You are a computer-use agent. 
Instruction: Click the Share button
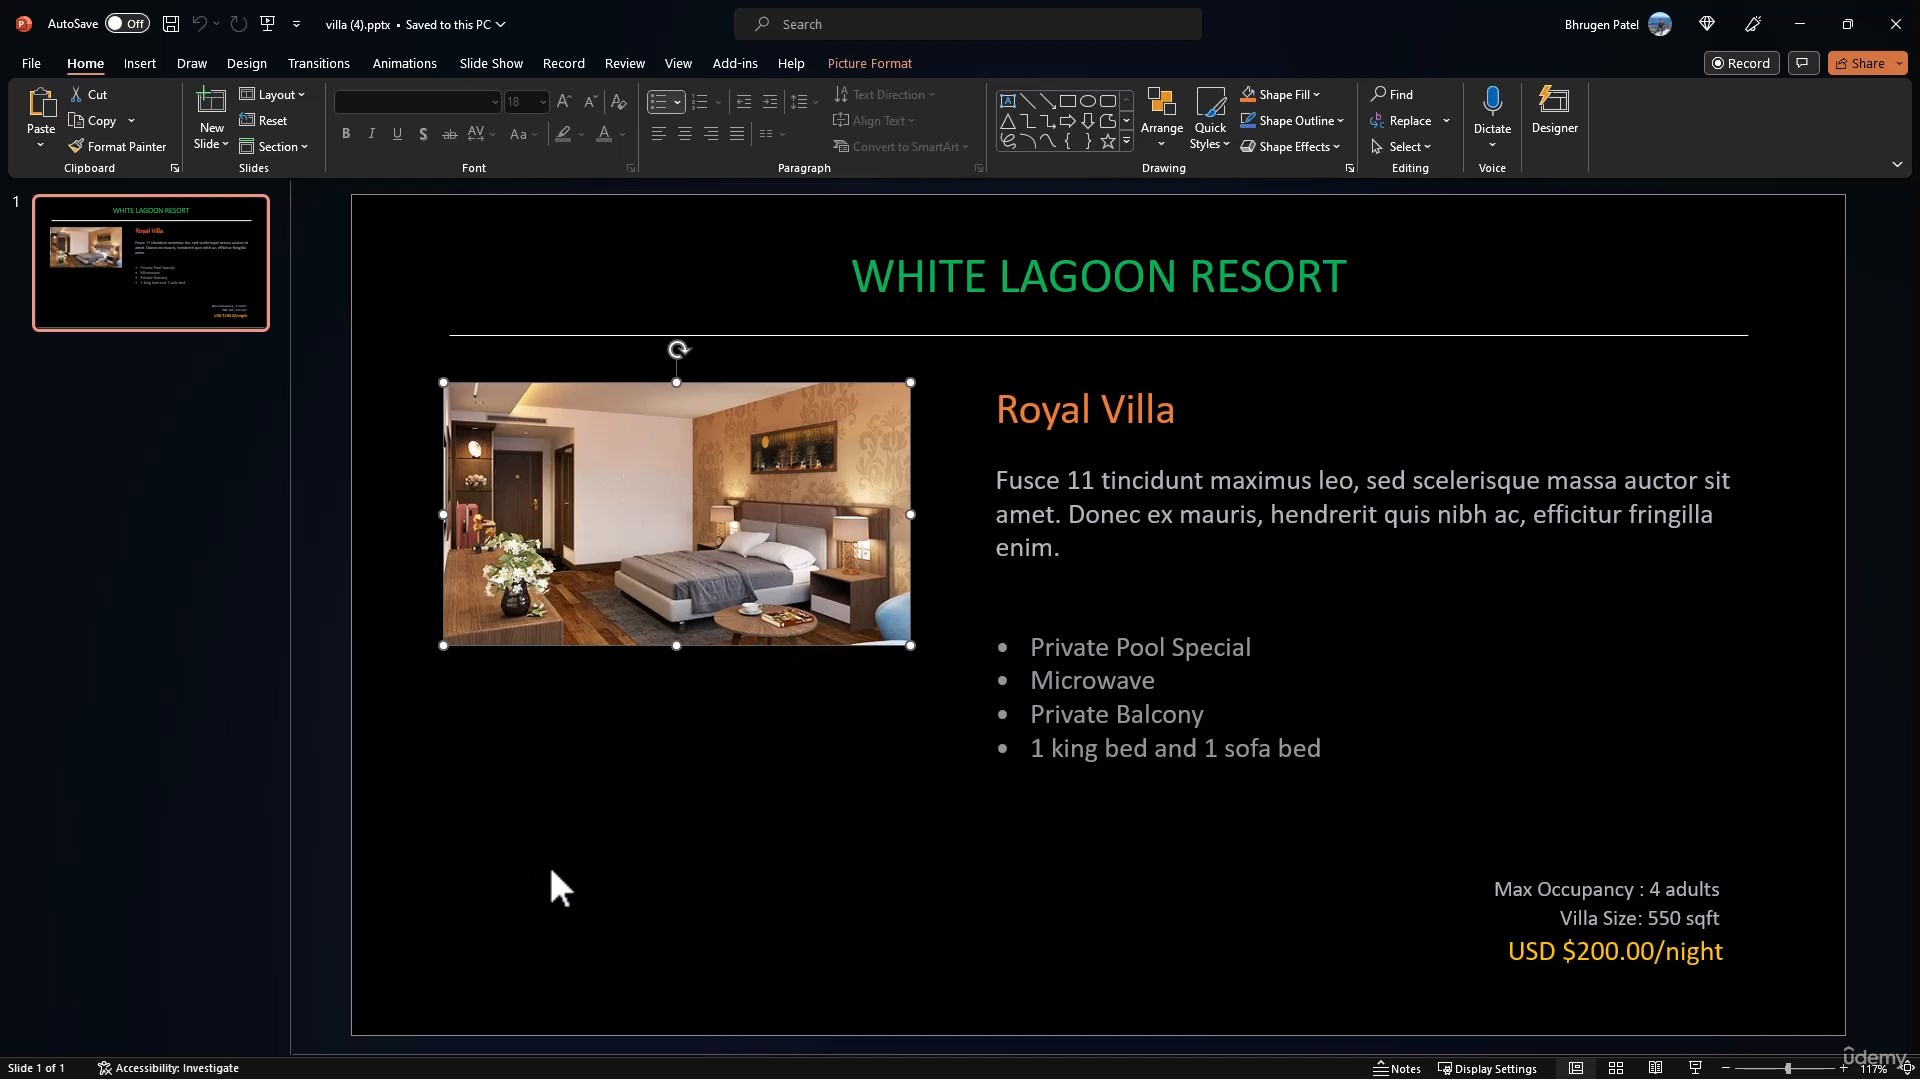click(1859, 63)
